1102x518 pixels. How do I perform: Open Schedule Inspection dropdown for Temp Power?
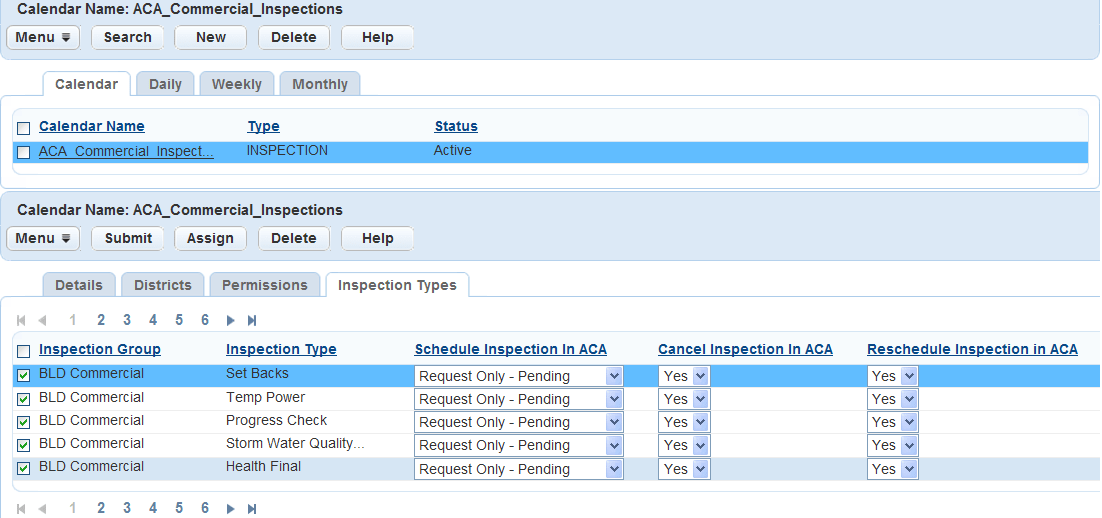(519, 399)
